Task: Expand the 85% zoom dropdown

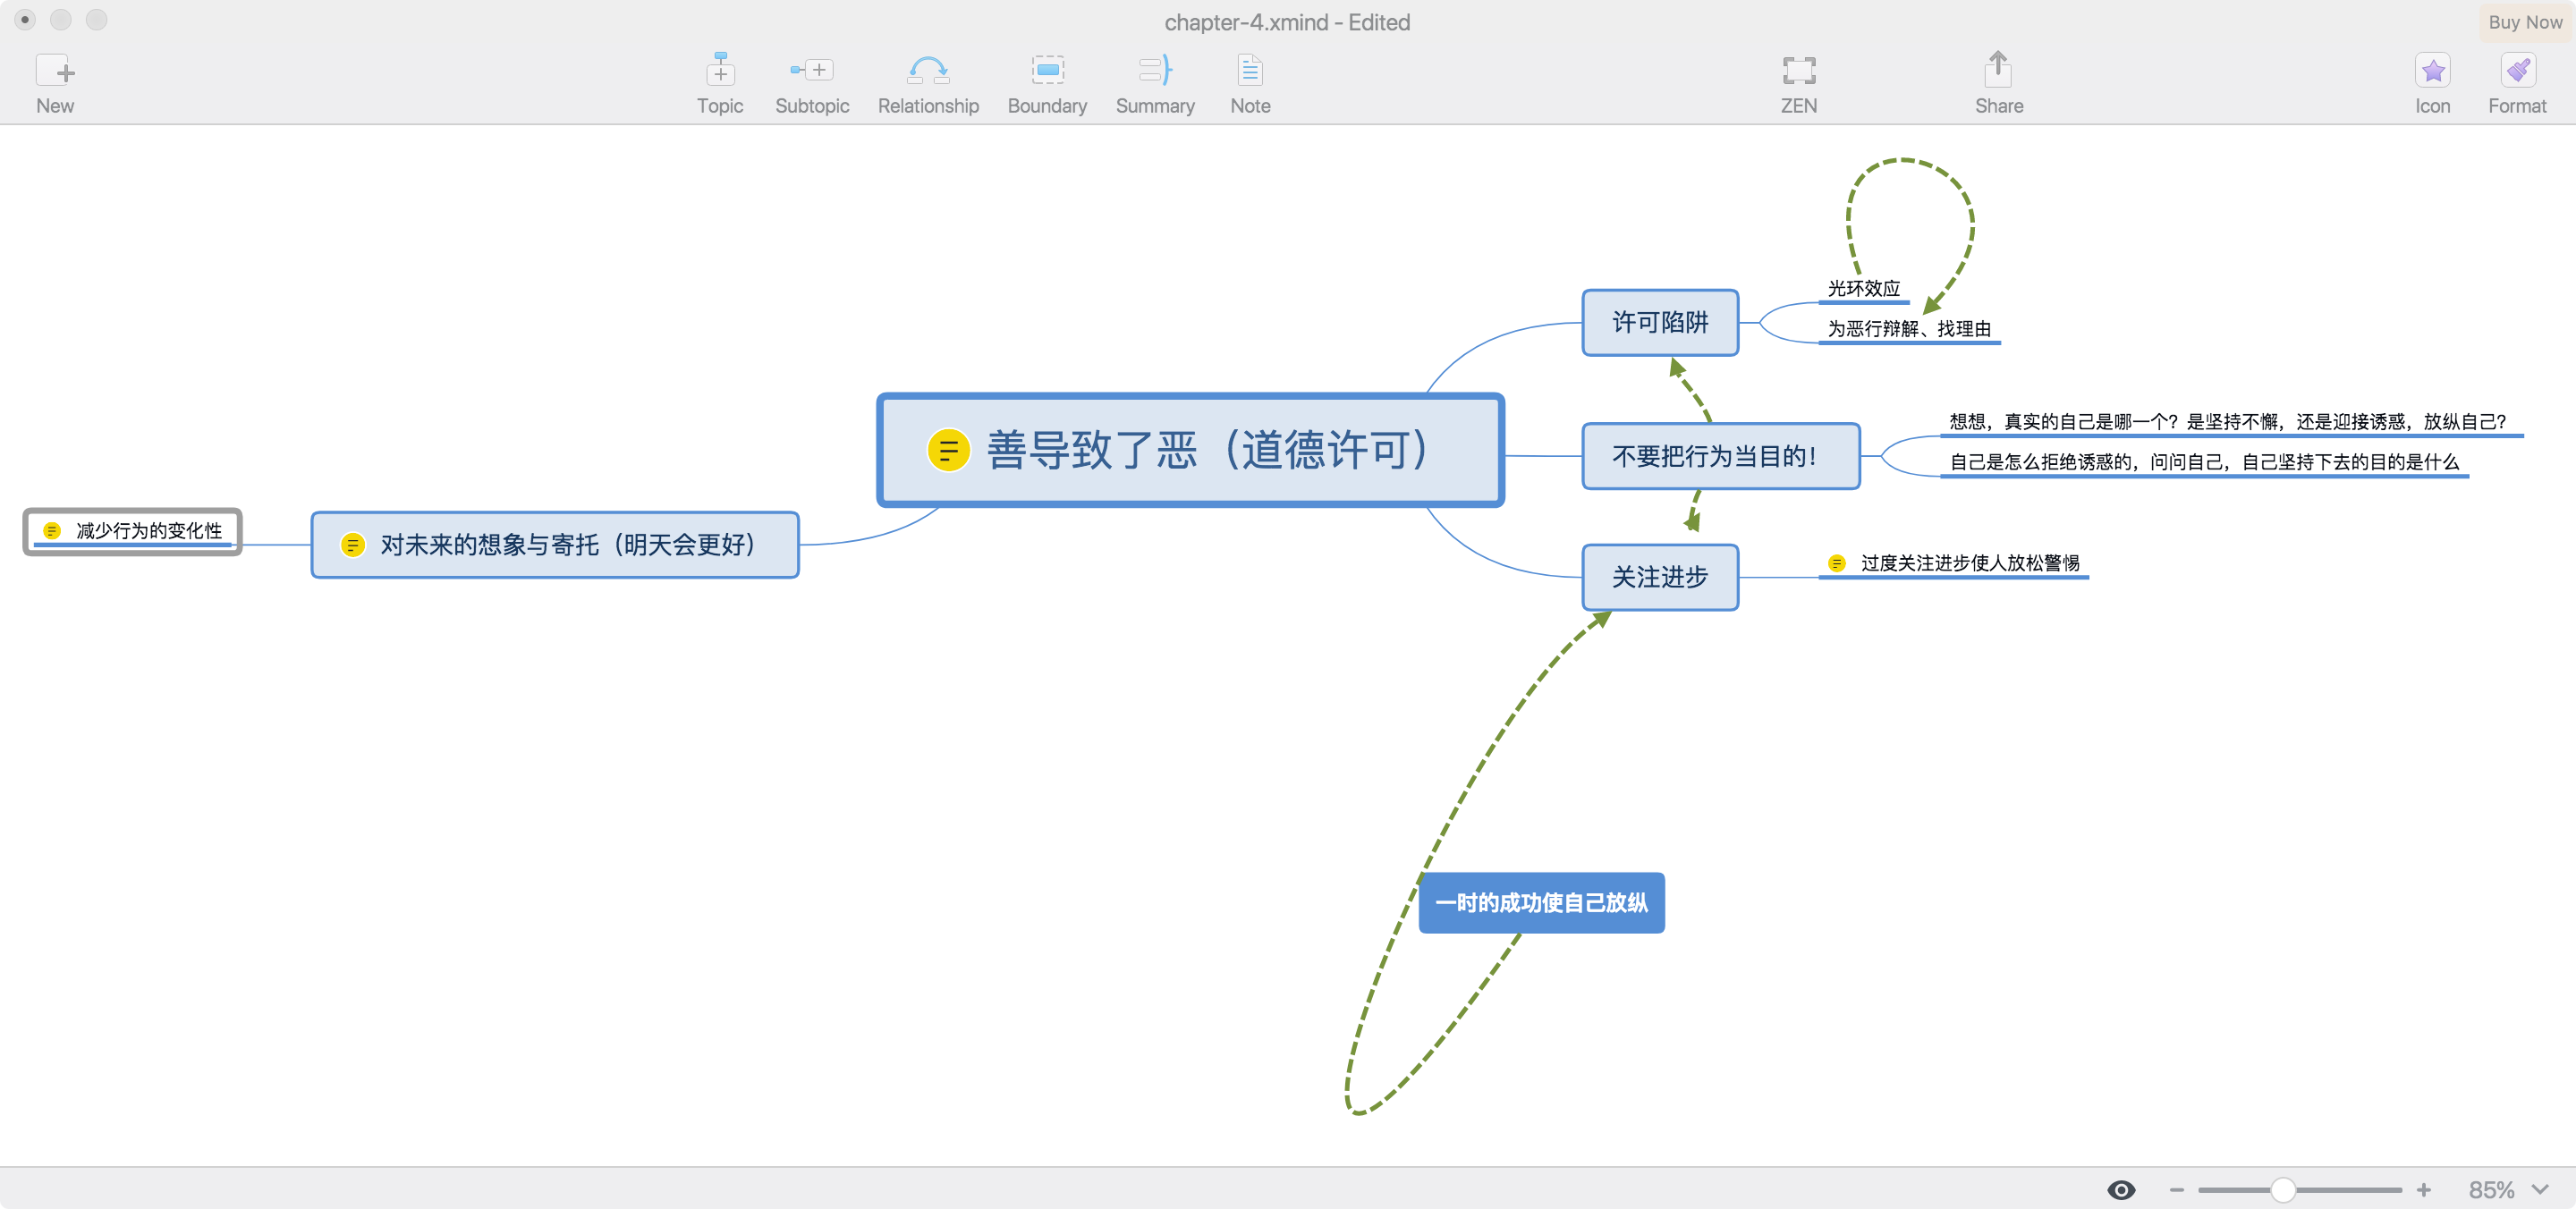Action: coord(2540,1190)
